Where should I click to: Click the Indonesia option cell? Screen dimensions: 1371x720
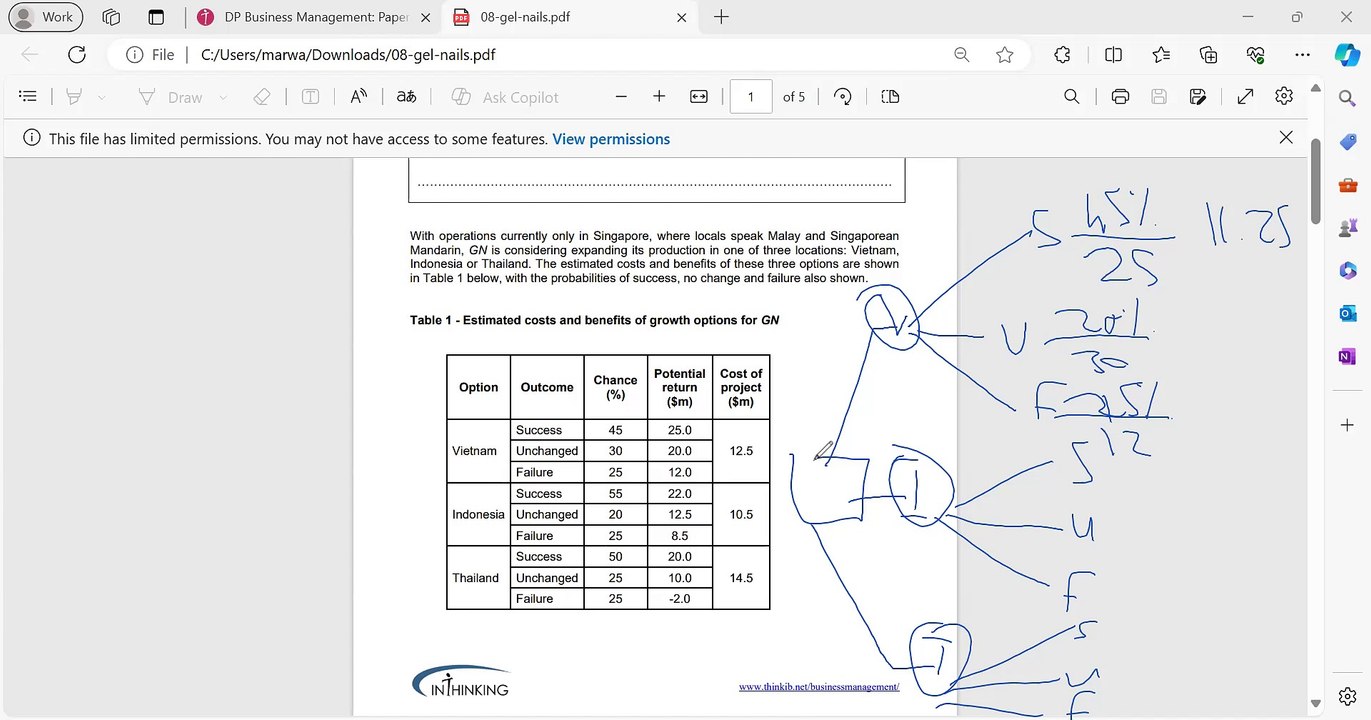pyautogui.click(x=478, y=514)
